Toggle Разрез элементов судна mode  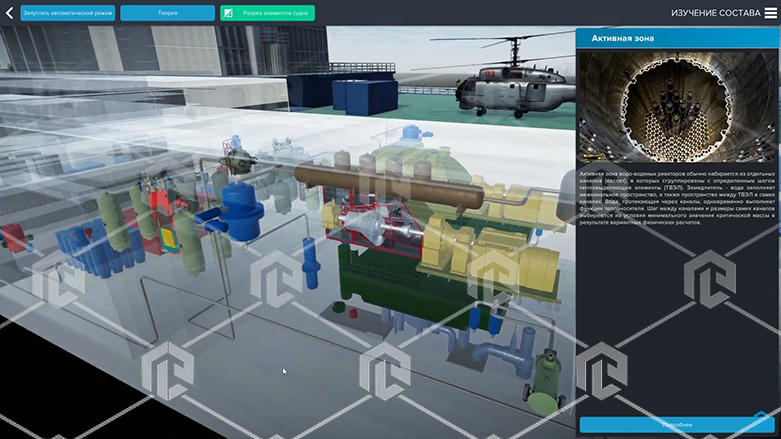tap(267, 13)
